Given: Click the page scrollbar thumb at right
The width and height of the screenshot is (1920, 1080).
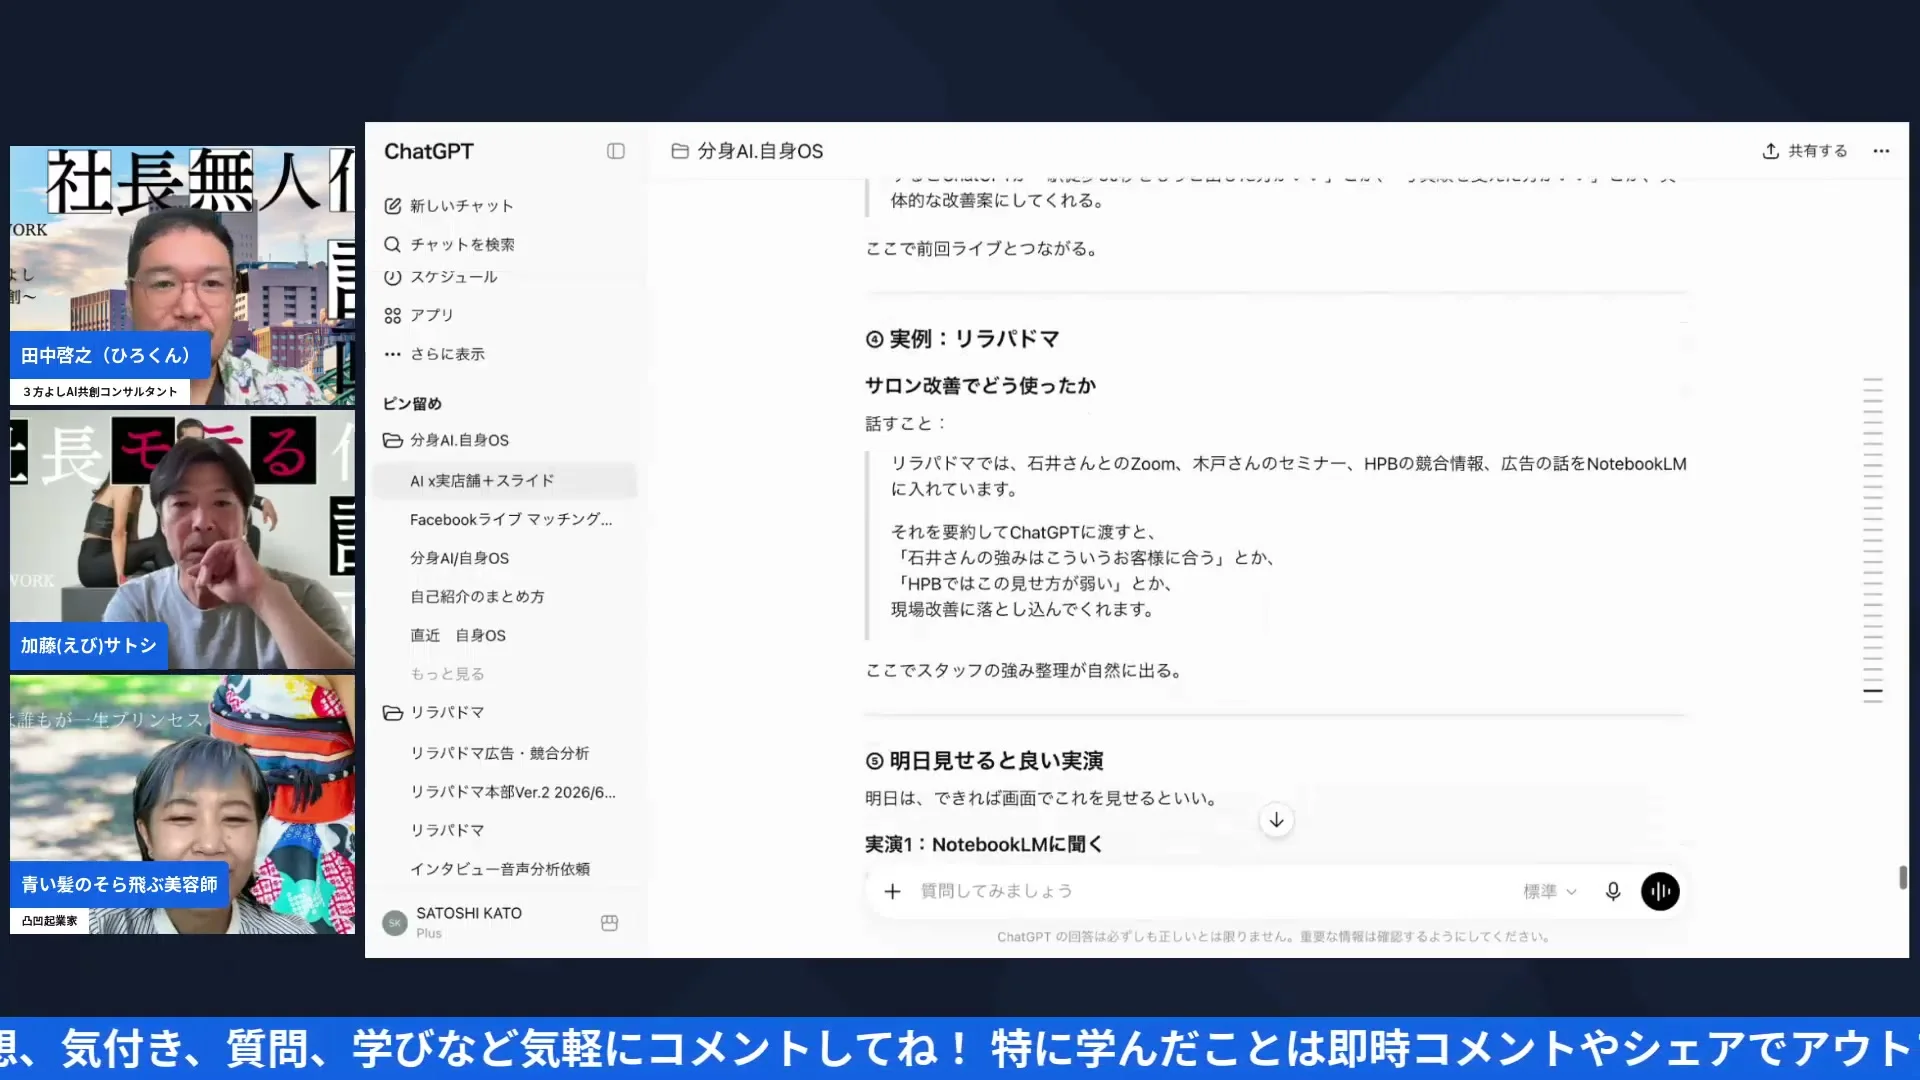Looking at the screenshot, I should coord(1903,877).
